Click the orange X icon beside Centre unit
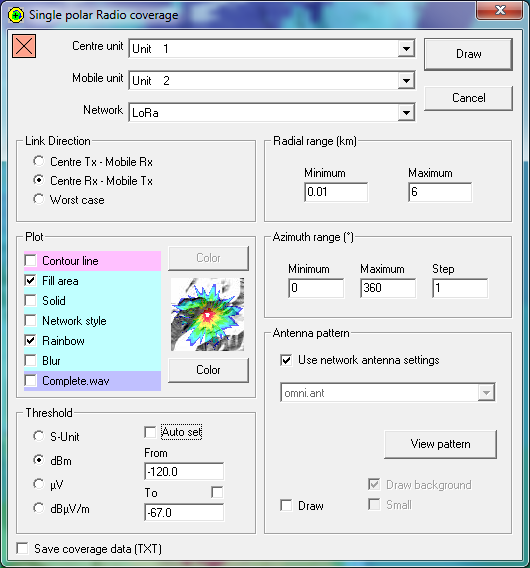 pos(24,46)
